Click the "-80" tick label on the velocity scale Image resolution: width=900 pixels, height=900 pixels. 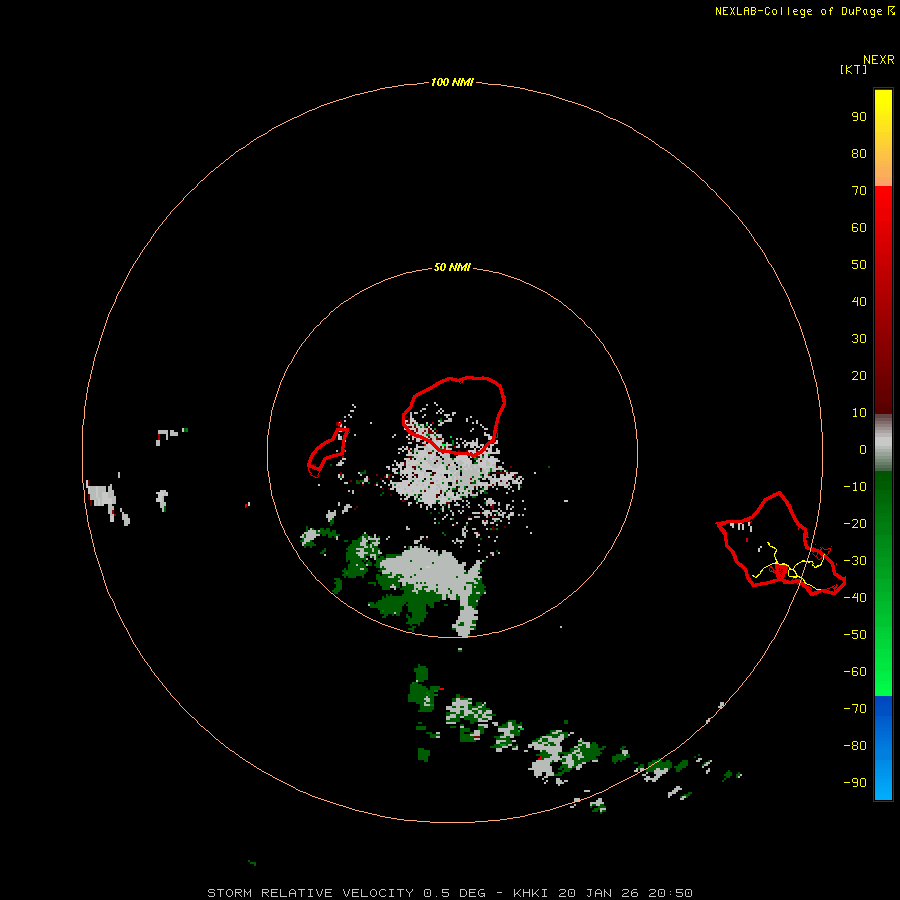tap(855, 746)
